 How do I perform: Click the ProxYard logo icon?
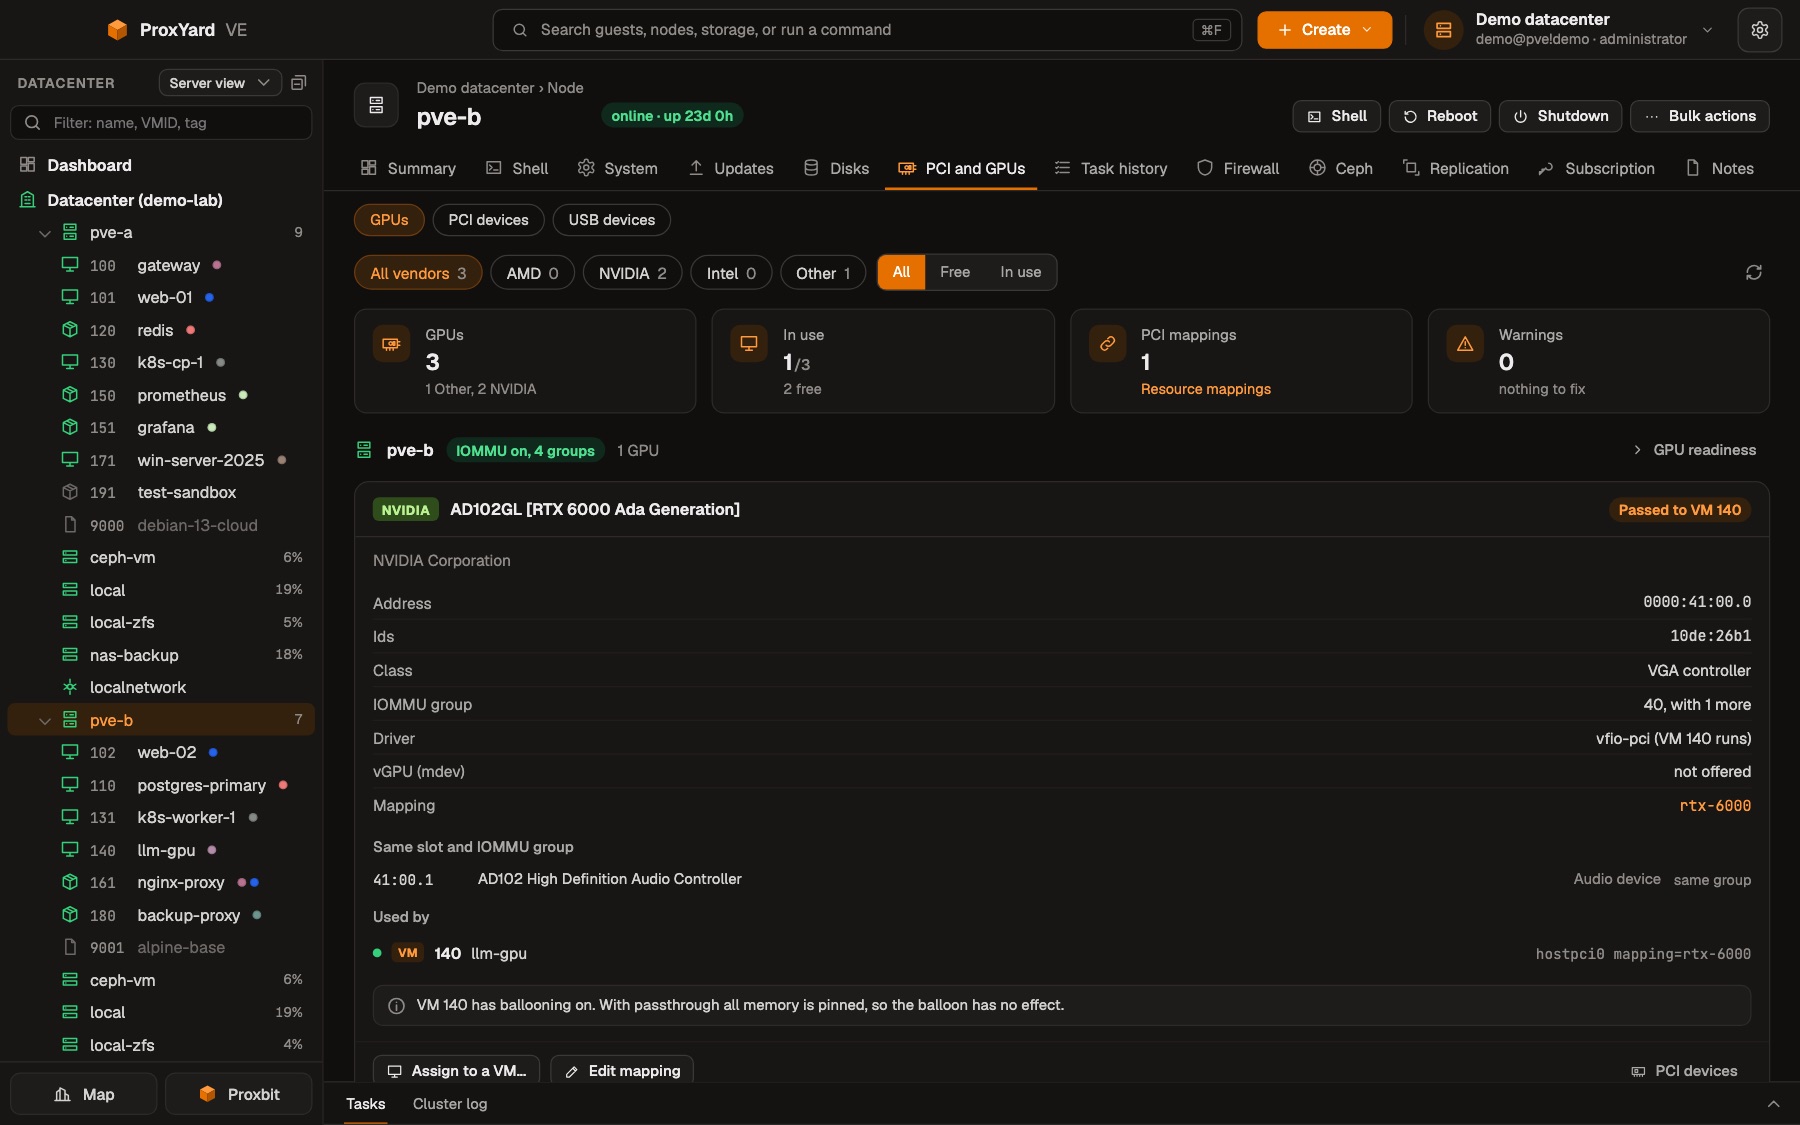point(117,30)
